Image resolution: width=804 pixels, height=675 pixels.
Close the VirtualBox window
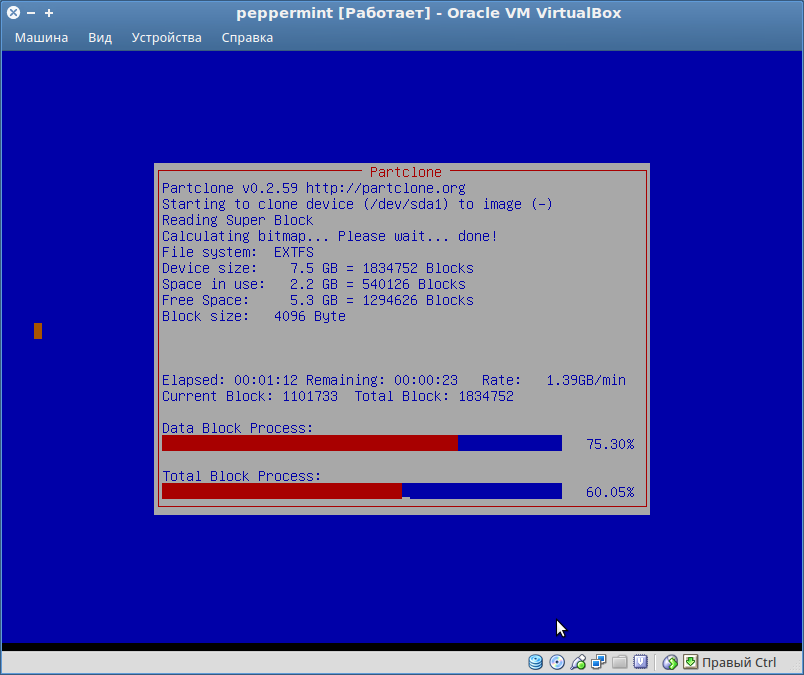click(13, 13)
